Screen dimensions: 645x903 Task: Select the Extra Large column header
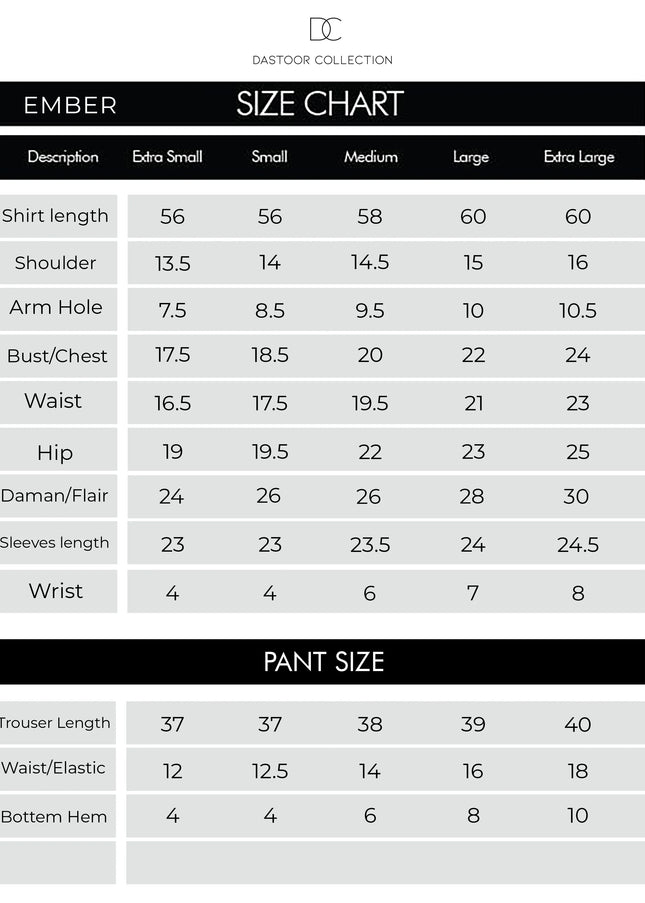(579, 157)
